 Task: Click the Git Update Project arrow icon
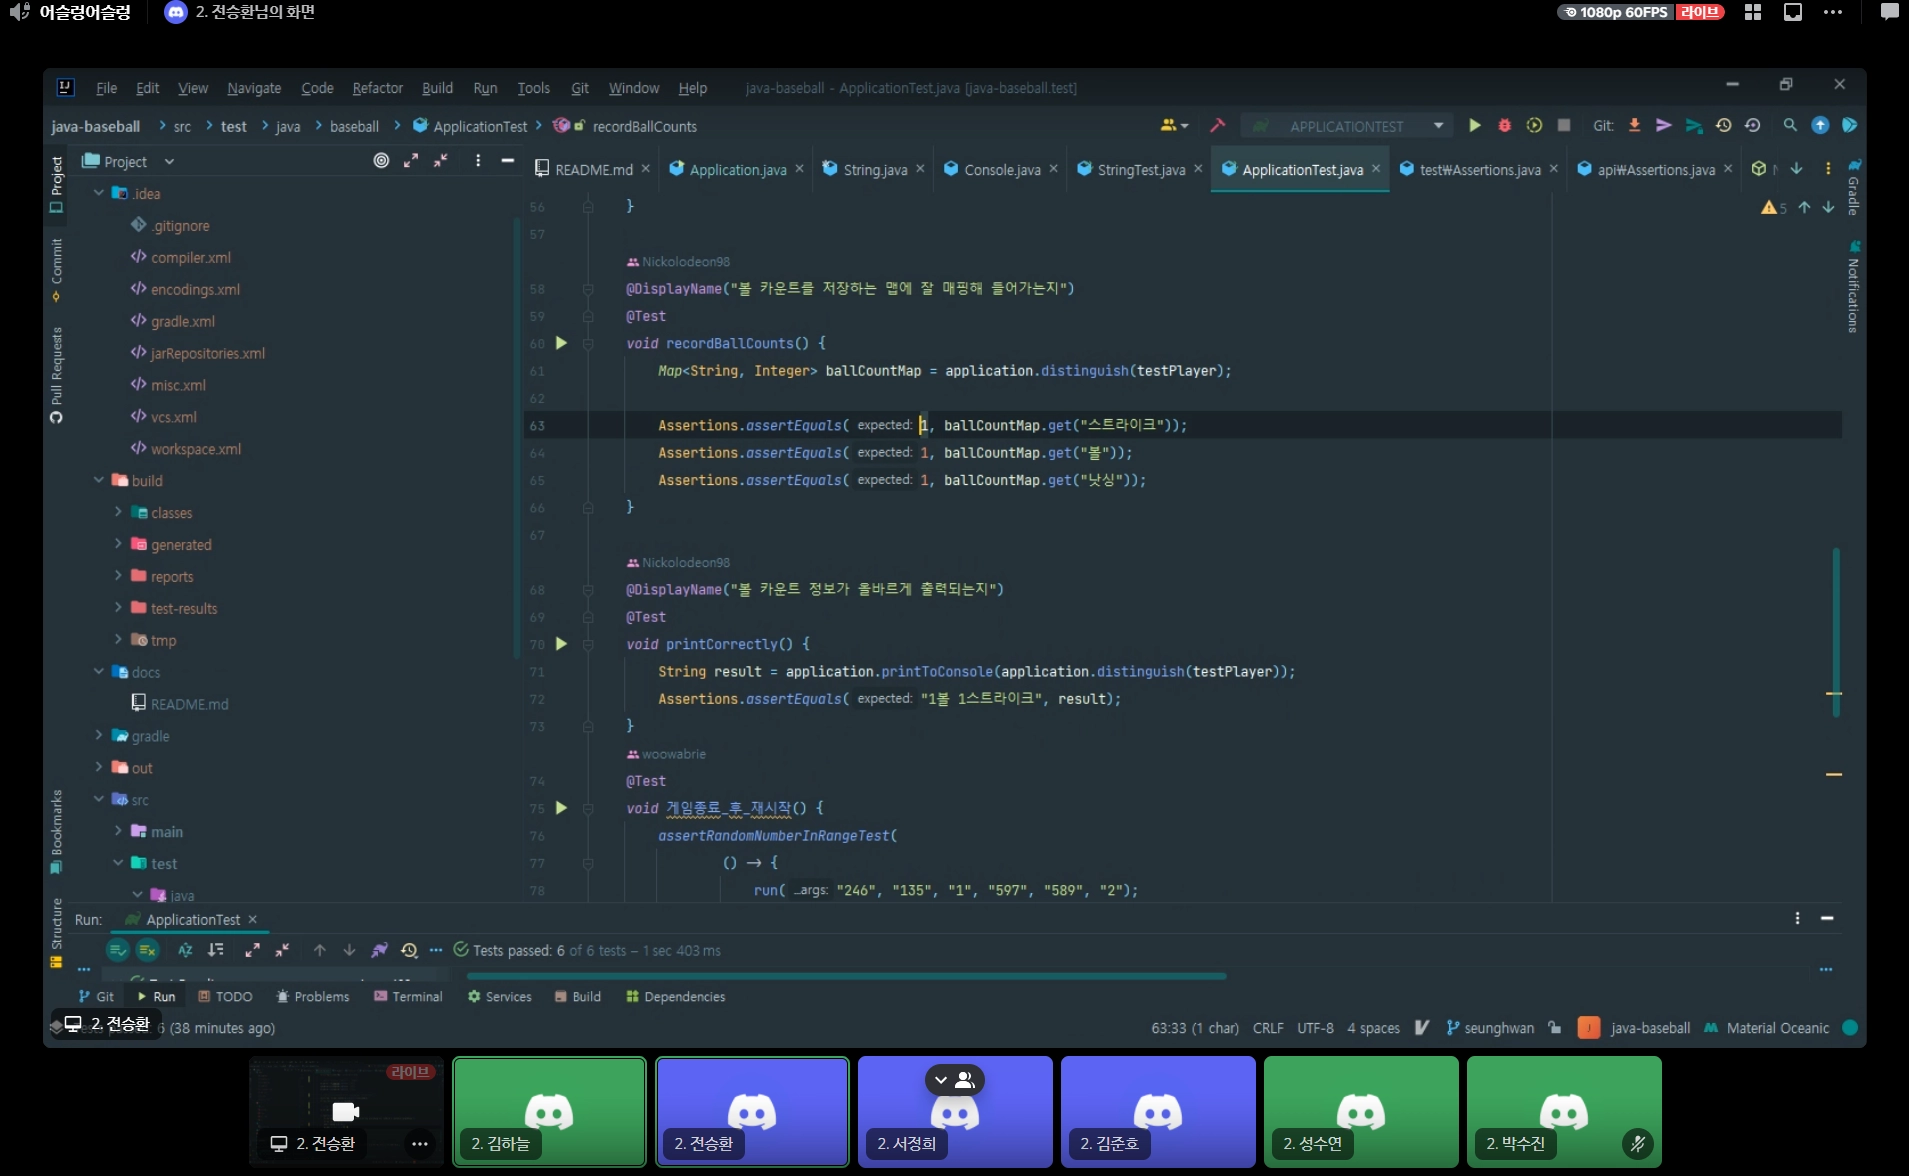[x=1634, y=126]
